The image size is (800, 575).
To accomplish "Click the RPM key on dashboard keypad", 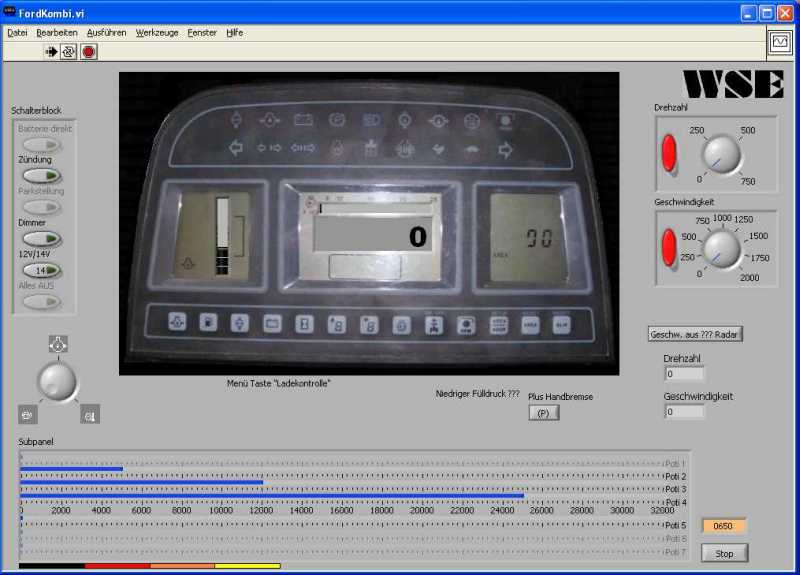I will pyautogui.click(x=466, y=326).
